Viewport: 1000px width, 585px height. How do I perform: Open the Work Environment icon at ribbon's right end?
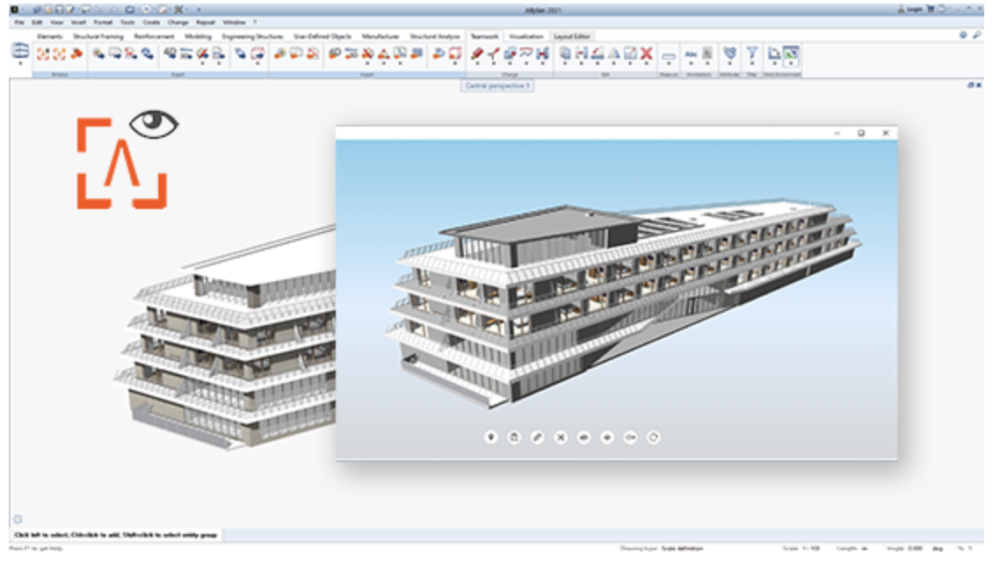coord(789,52)
